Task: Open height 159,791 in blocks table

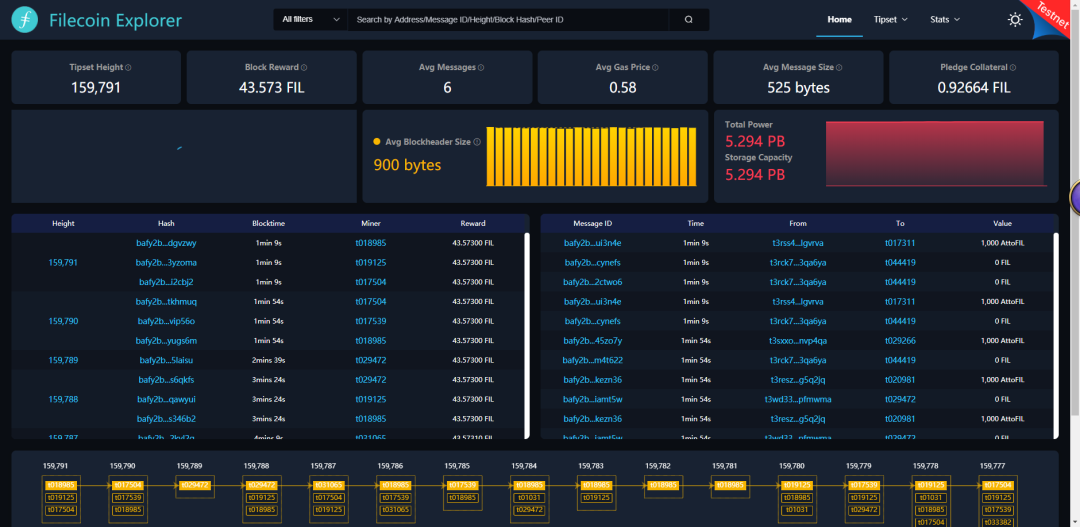Action: pyautogui.click(x=63, y=262)
